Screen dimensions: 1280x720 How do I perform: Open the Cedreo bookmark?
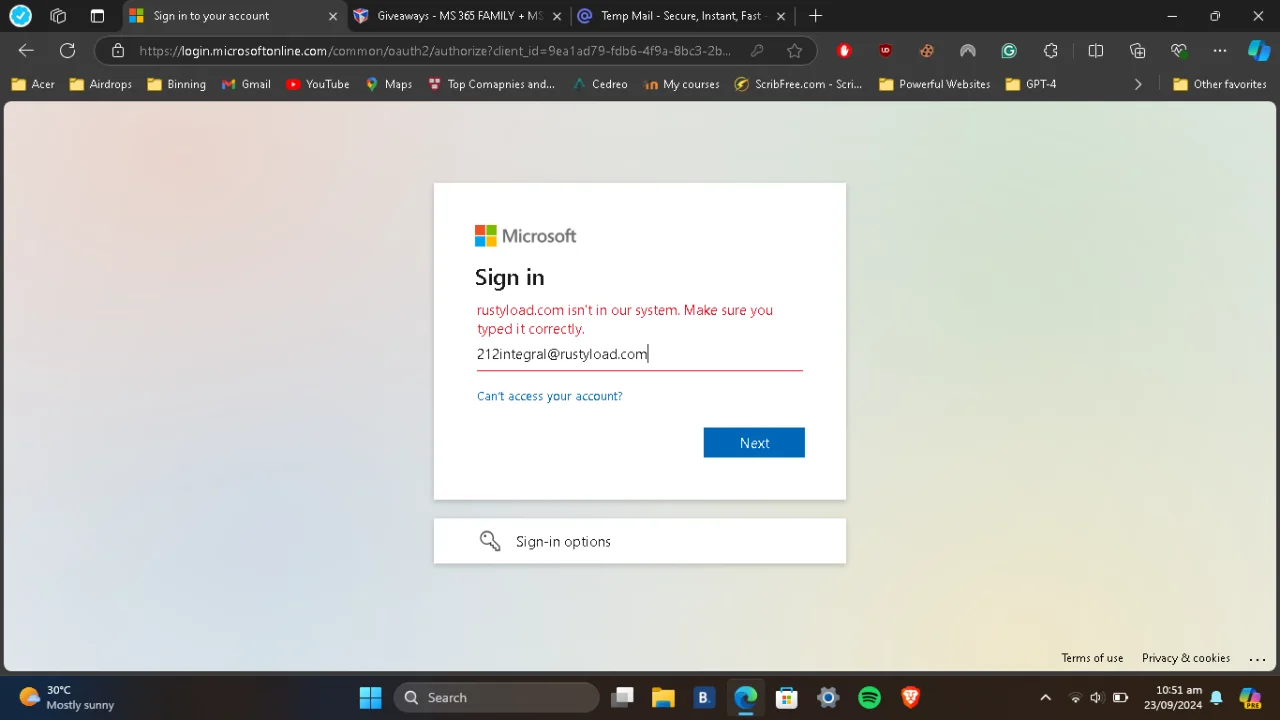(600, 84)
